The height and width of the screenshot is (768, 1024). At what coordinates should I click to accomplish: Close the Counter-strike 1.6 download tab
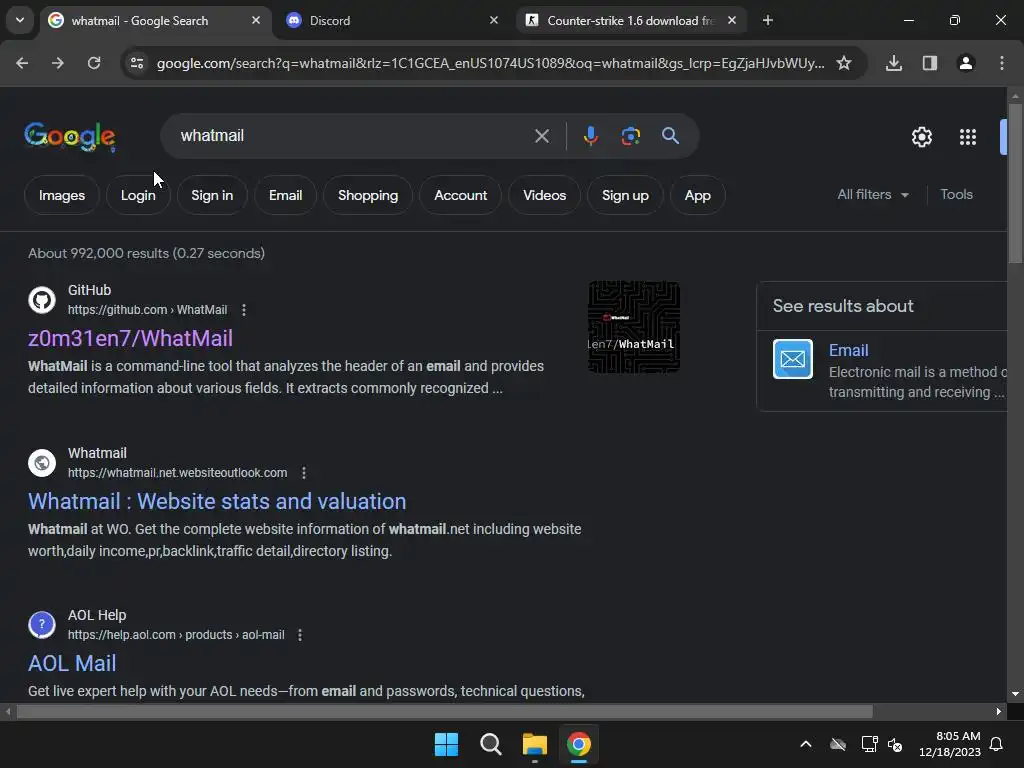[732, 20]
